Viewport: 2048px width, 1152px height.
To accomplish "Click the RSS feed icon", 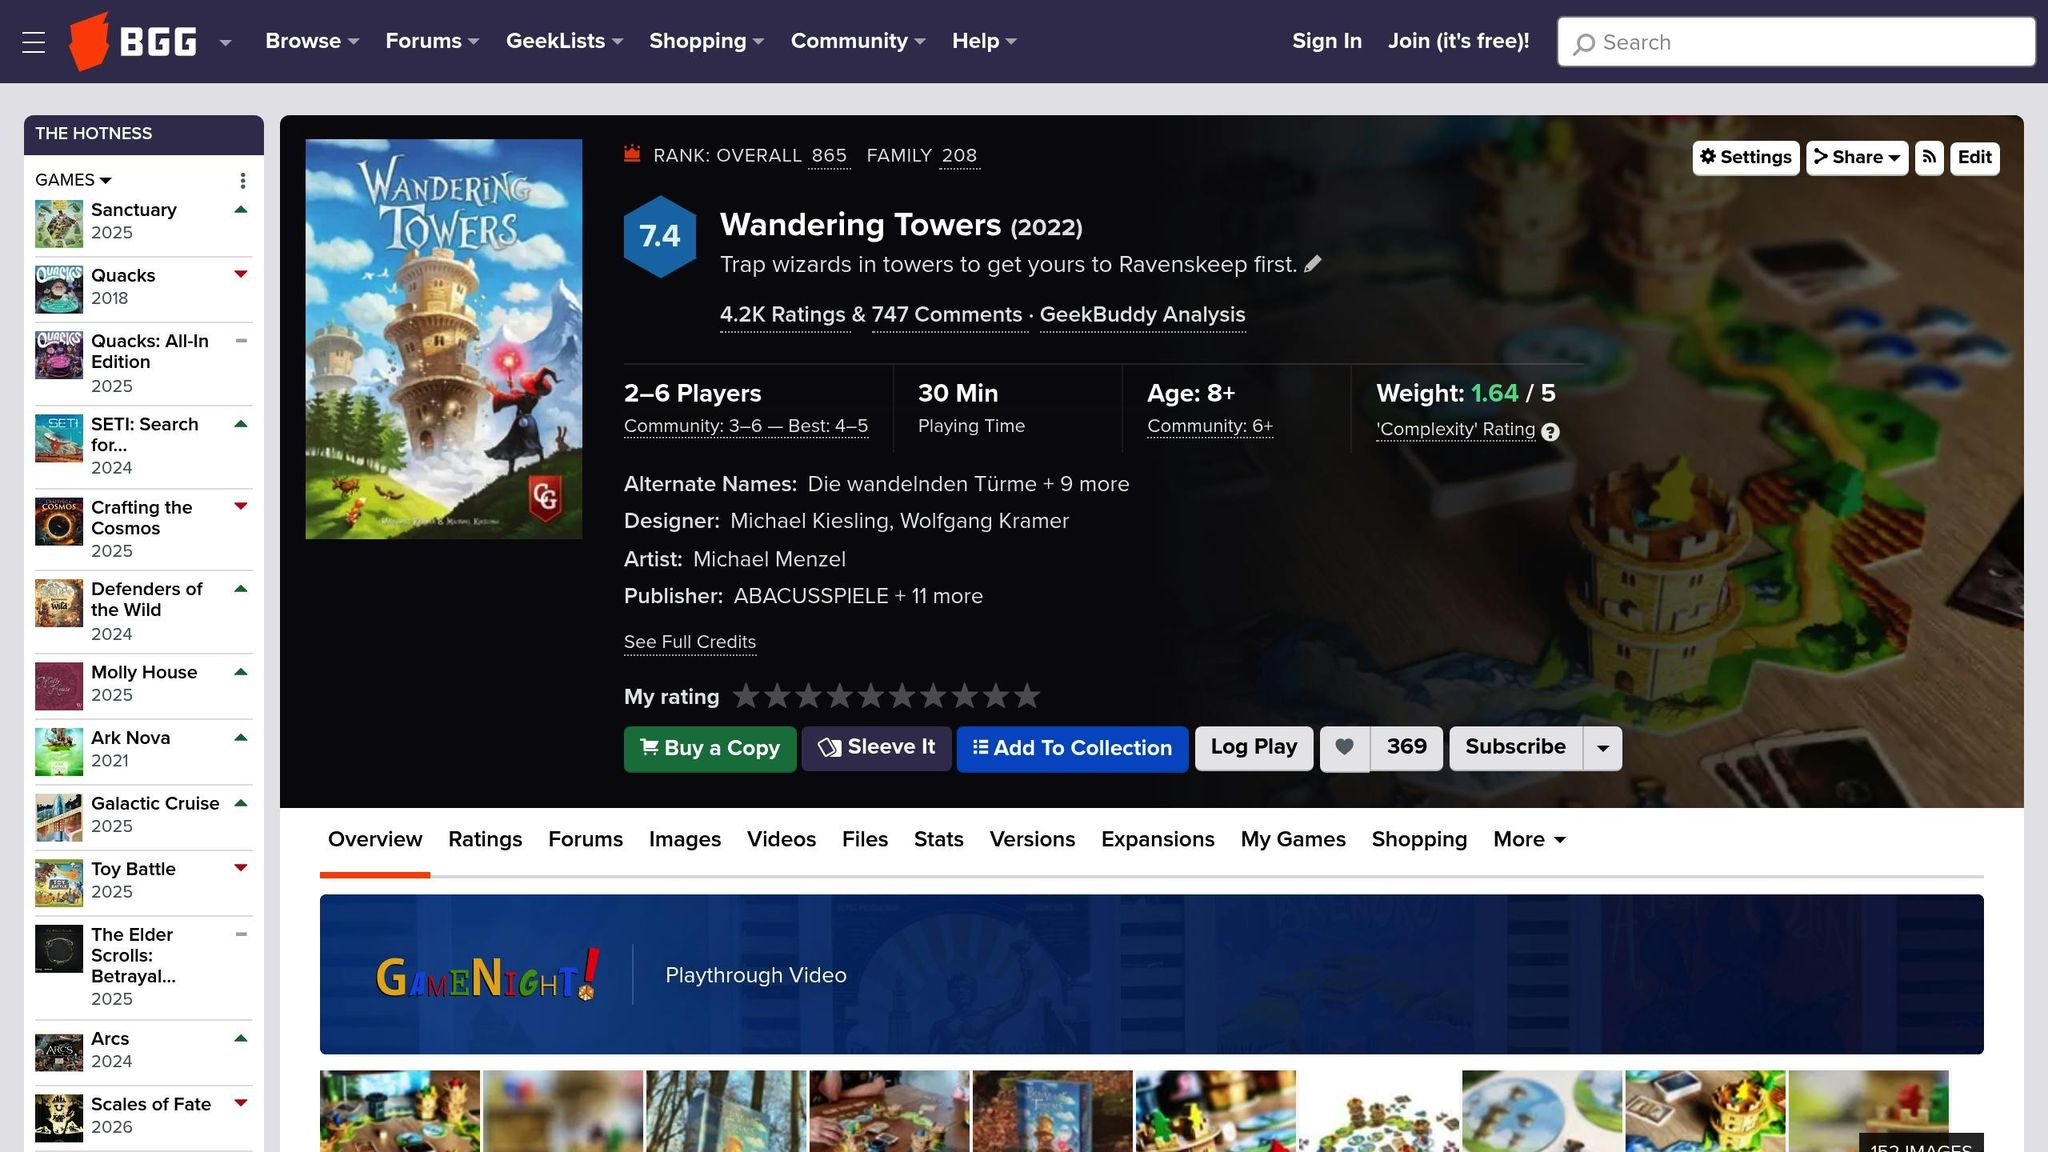I will (1929, 157).
